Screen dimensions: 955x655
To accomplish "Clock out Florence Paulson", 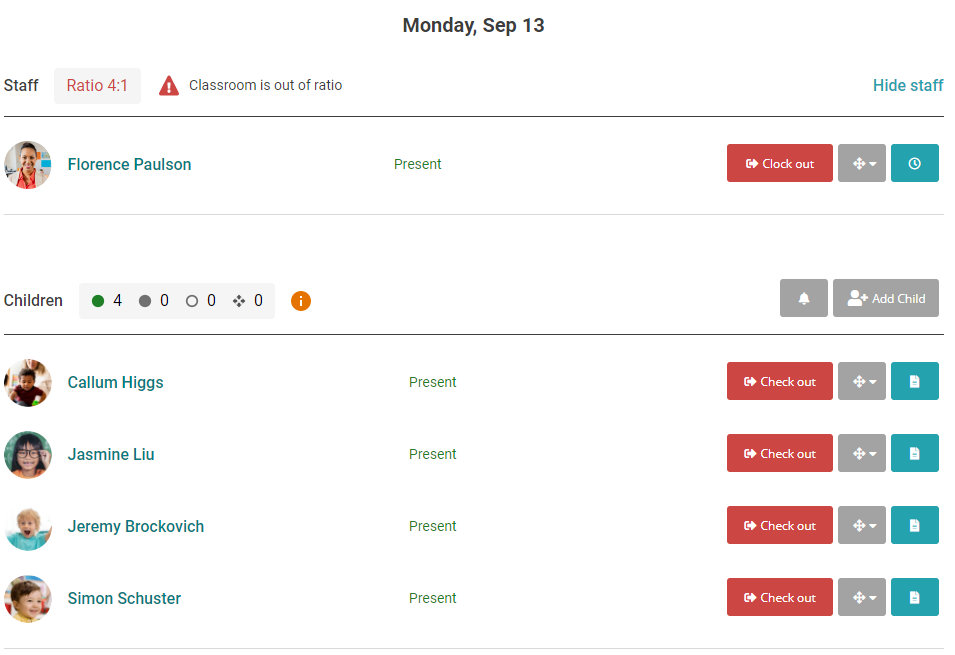I will 779,164.
